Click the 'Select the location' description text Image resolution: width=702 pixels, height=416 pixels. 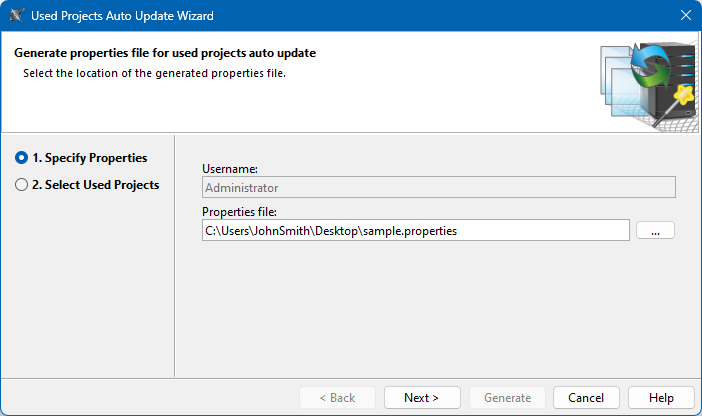tap(155, 73)
